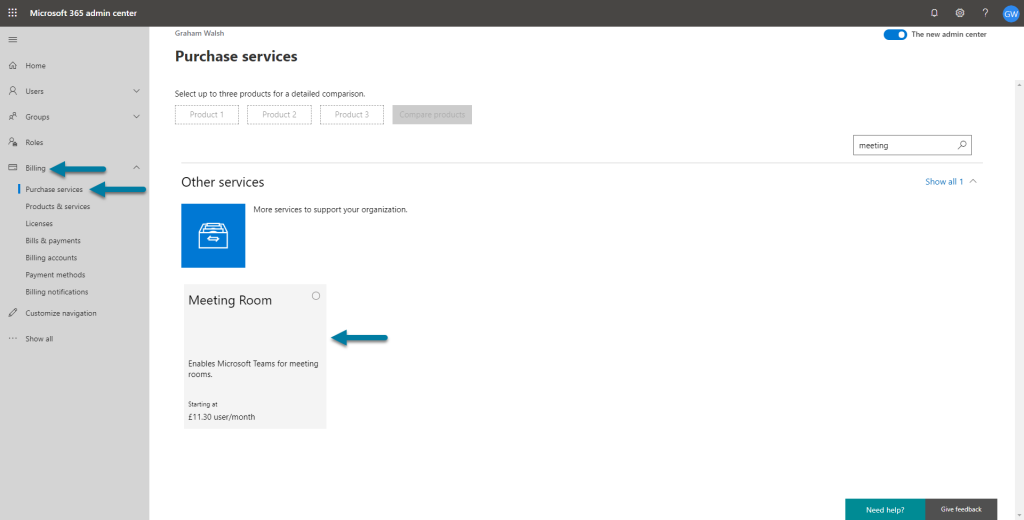This screenshot has width=1024, height=520.
Task: Open Products & services menu item
Action: pyautogui.click(x=58, y=206)
